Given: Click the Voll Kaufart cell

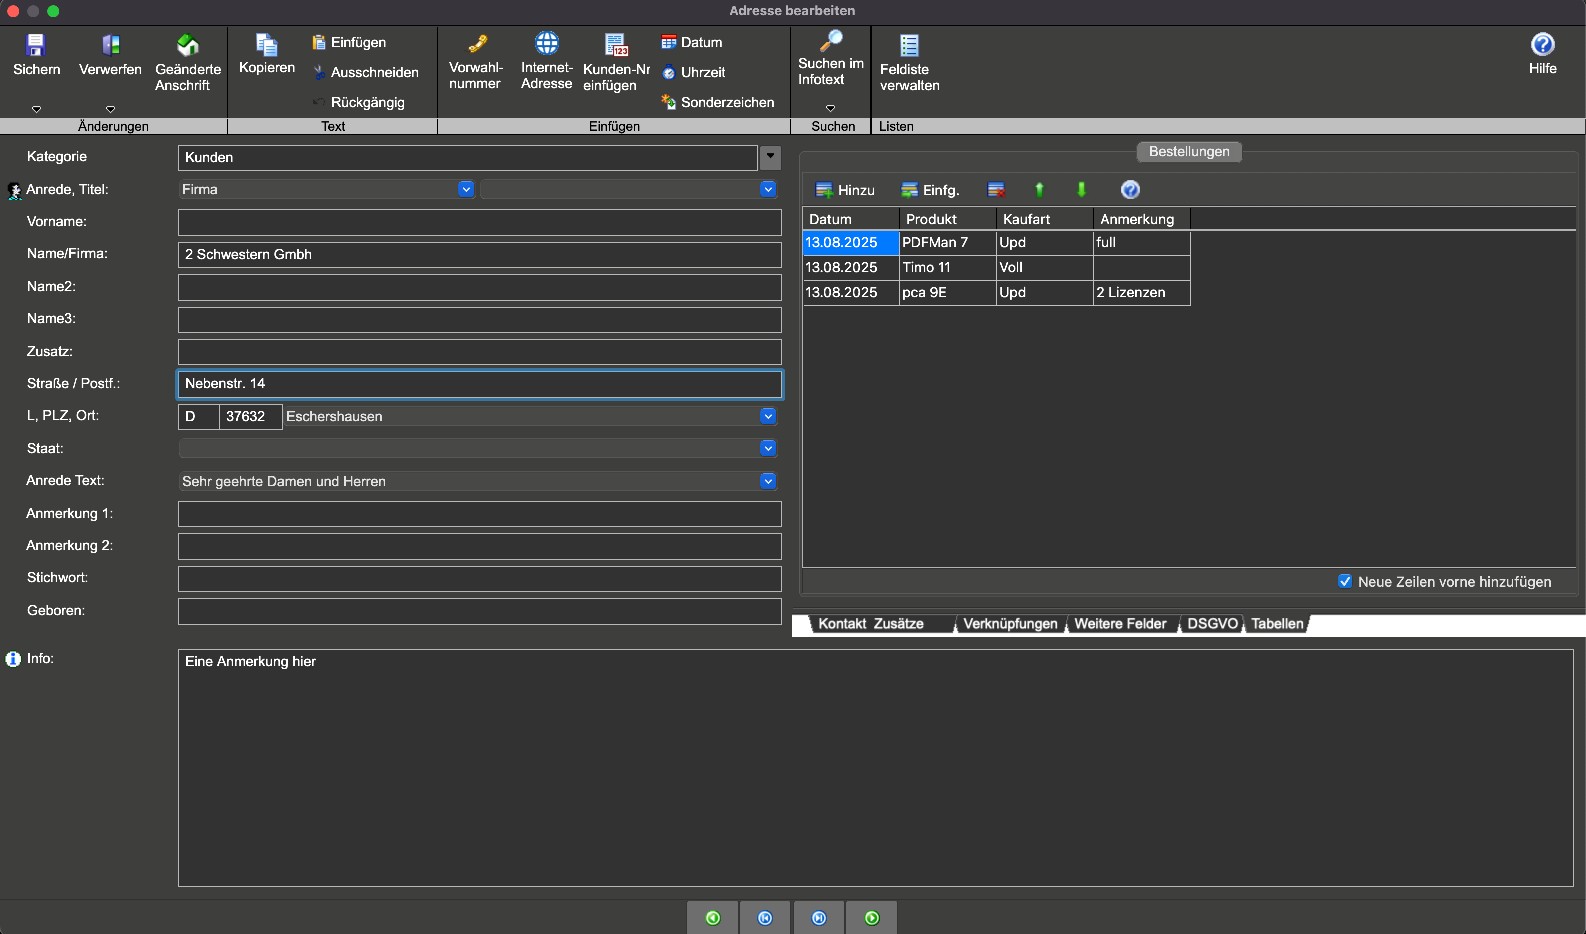Looking at the screenshot, I should (1044, 267).
